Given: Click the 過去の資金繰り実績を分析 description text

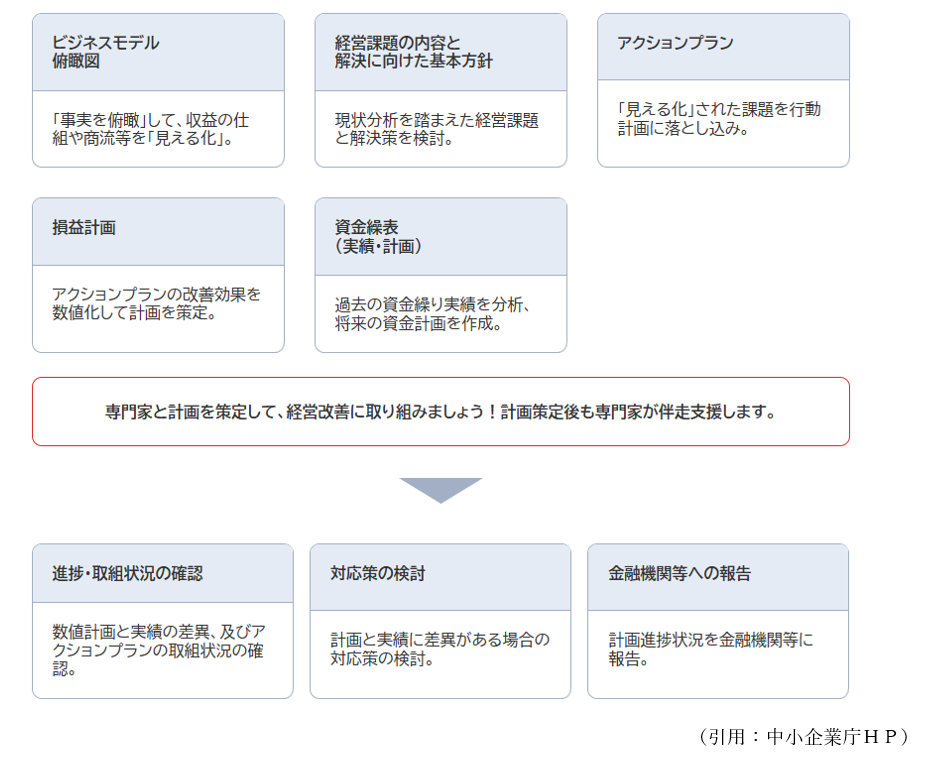Looking at the screenshot, I should point(438,314).
